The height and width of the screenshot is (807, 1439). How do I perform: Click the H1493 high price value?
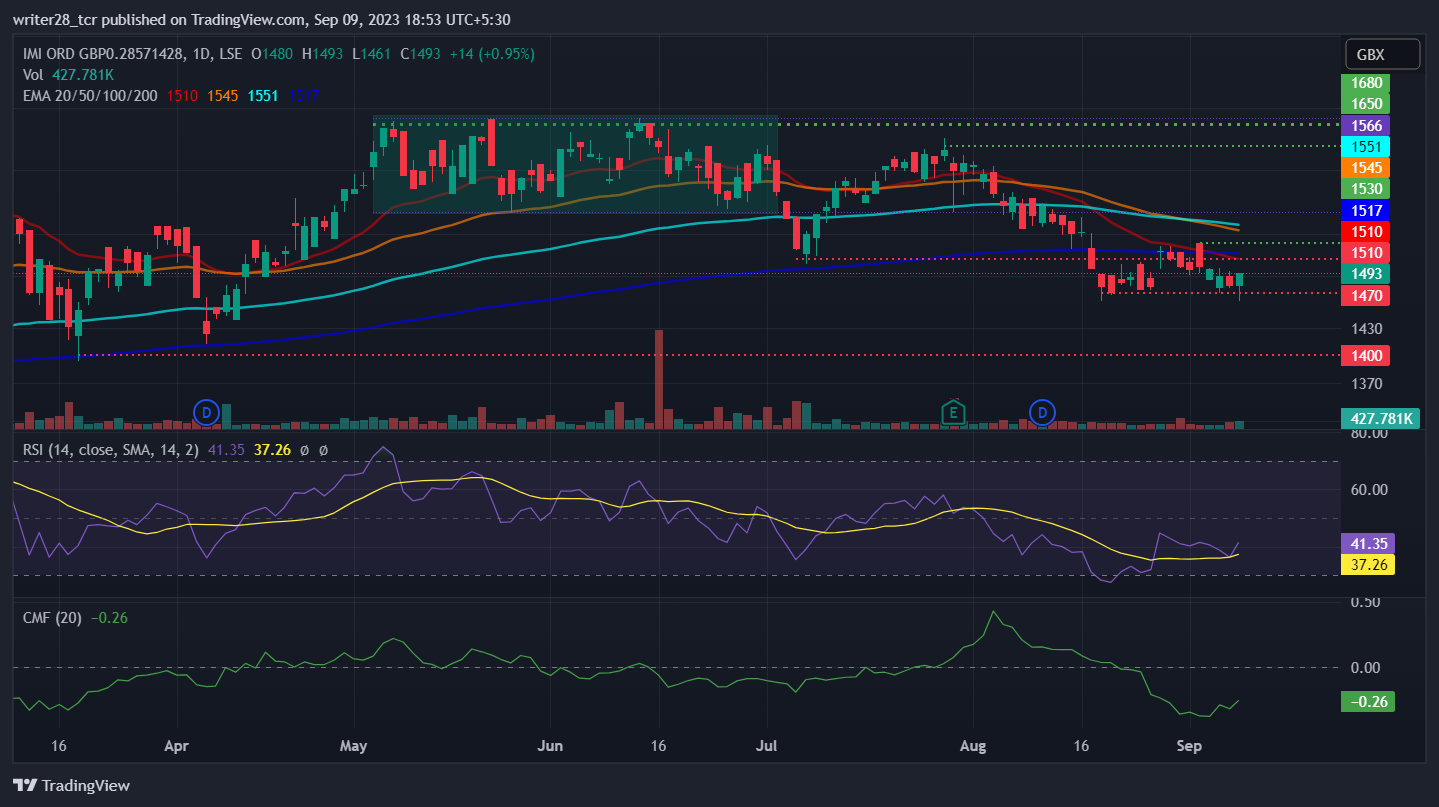point(321,54)
